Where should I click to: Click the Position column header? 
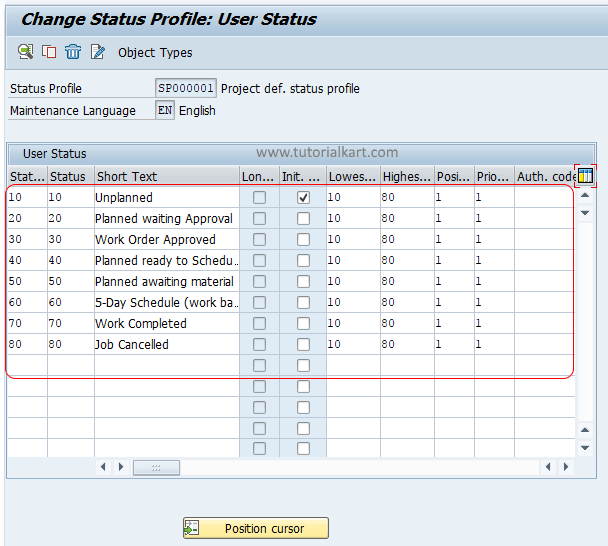[x=454, y=176]
